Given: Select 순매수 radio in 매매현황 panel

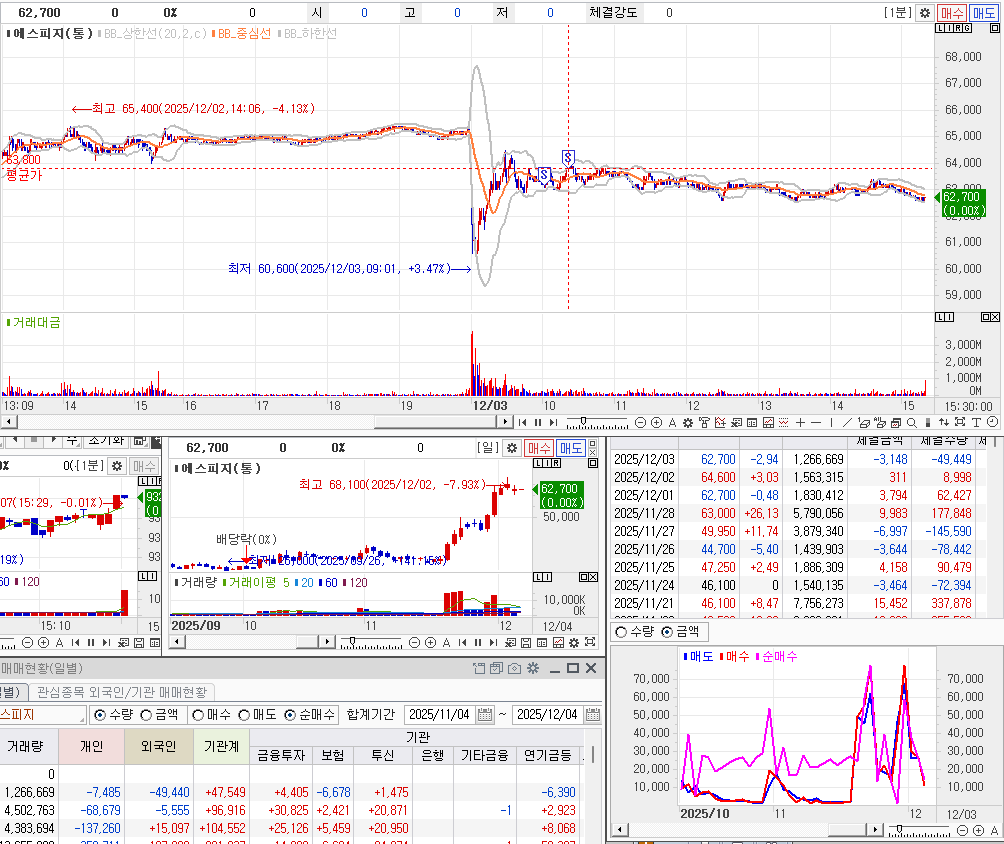Looking at the screenshot, I should click(x=290, y=715).
